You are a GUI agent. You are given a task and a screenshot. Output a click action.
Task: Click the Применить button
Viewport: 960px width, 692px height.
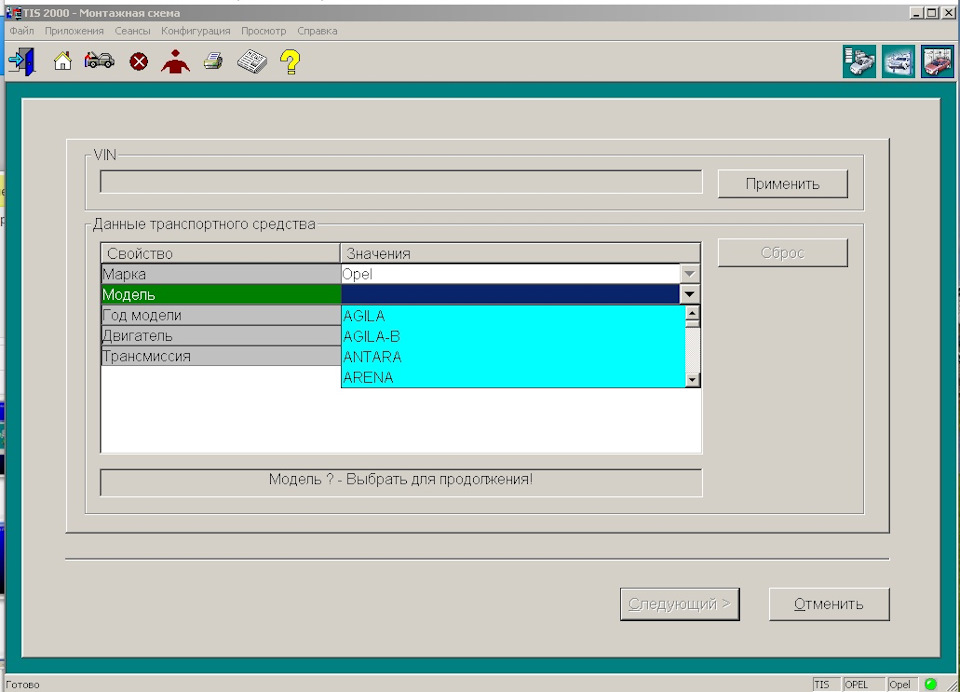pos(782,184)
